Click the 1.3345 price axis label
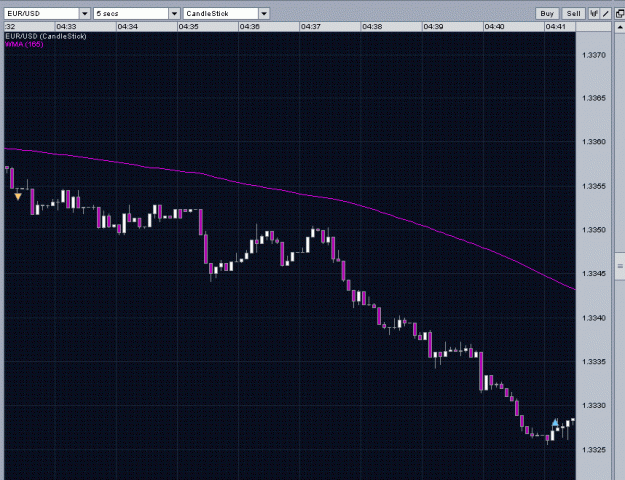The width and height of the screenshot is (625, 480). click(594, 274)
